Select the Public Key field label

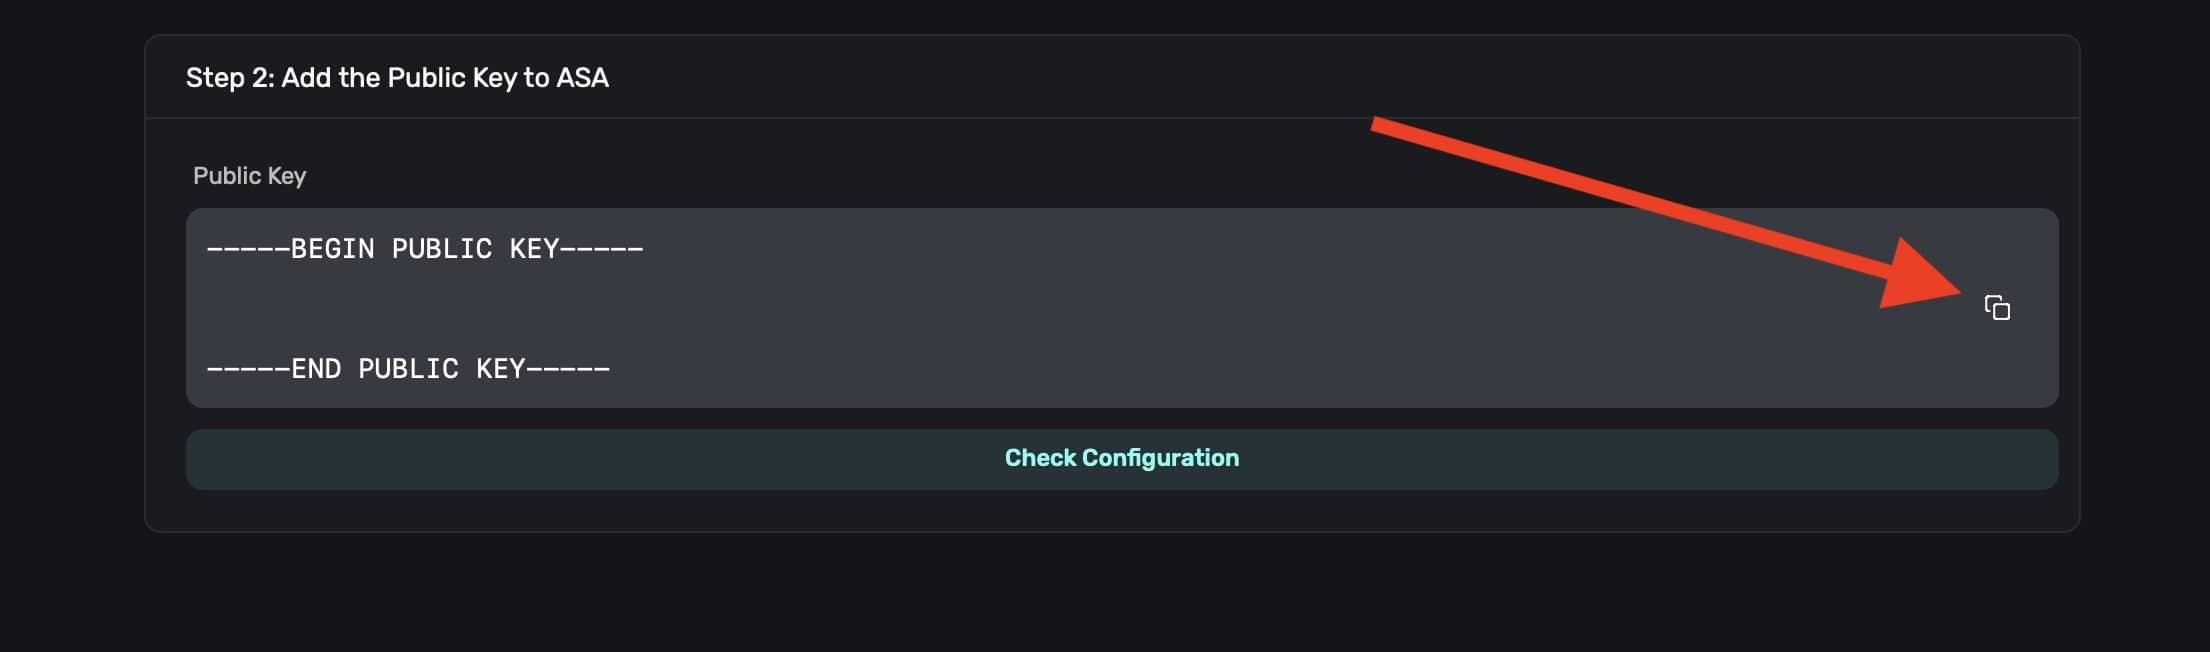point(249,176)
